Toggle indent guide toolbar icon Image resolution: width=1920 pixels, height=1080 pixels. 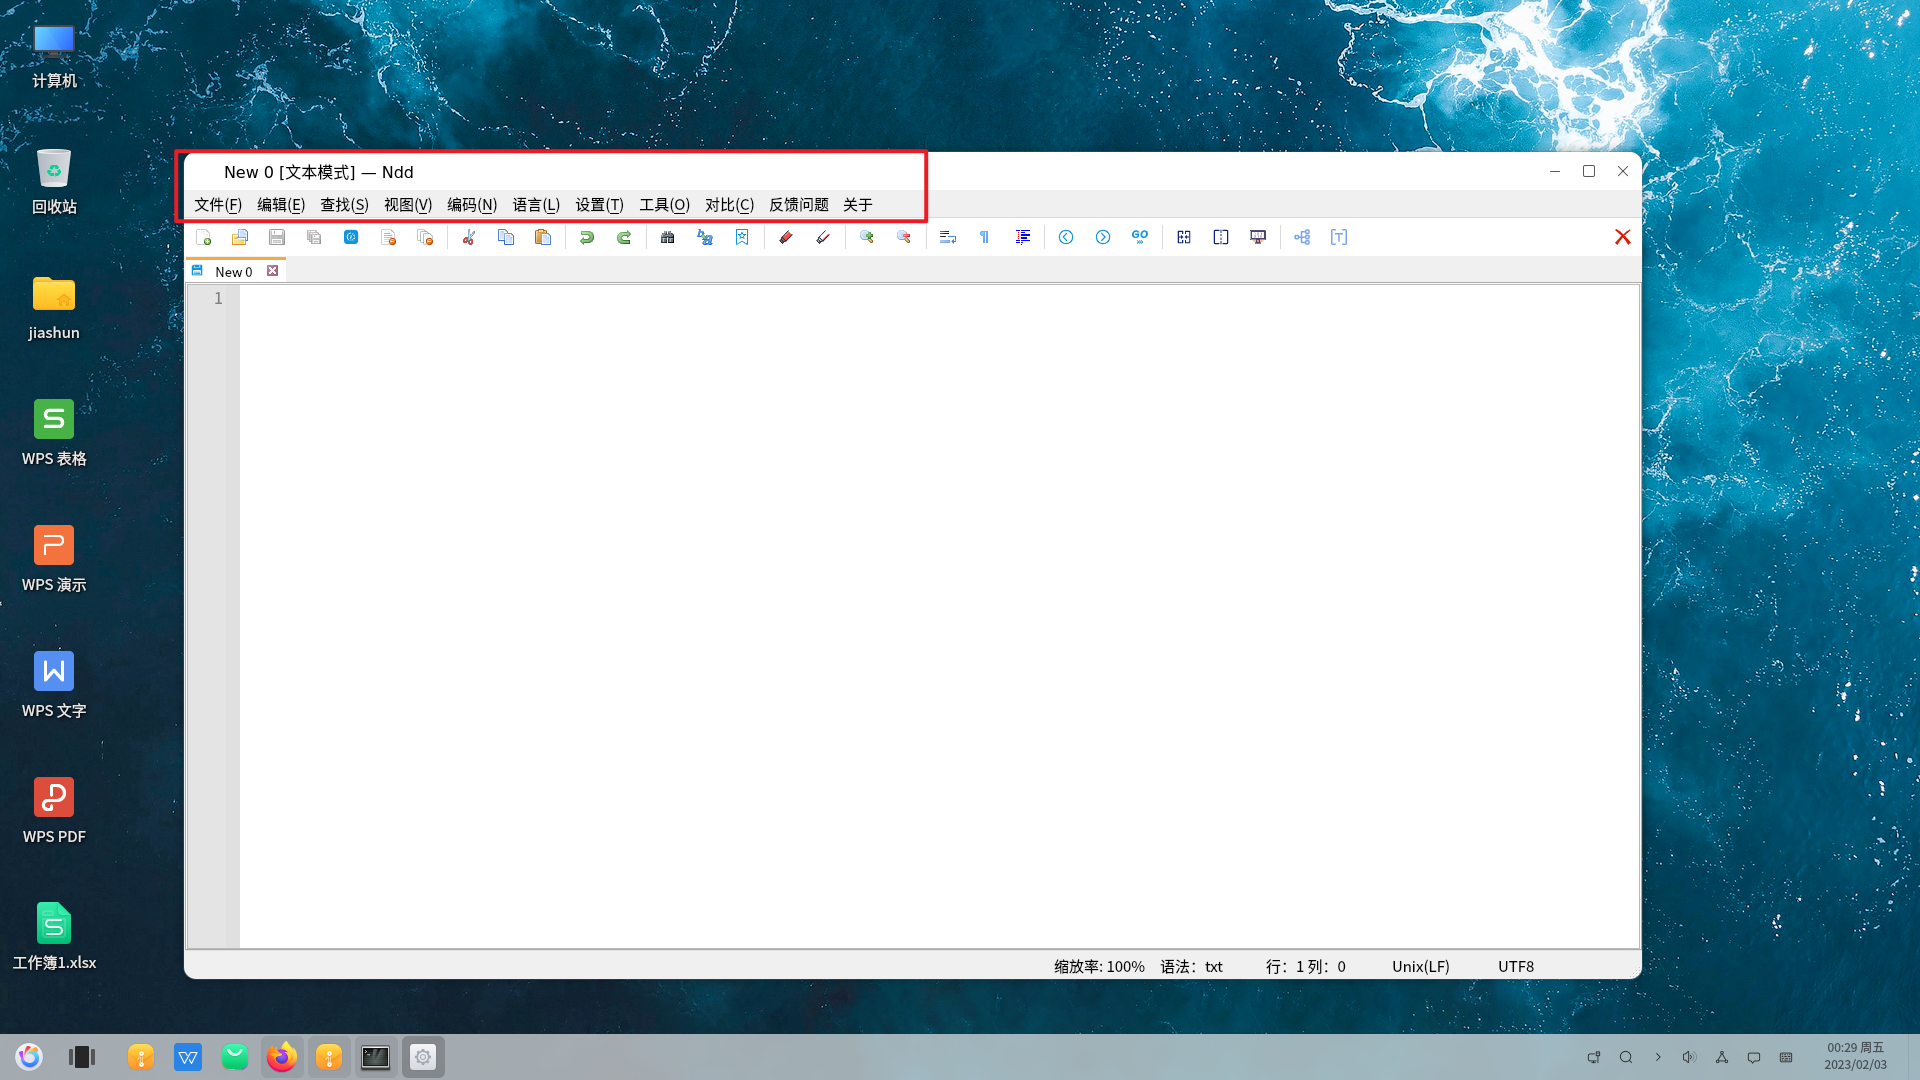point(1023,237)
